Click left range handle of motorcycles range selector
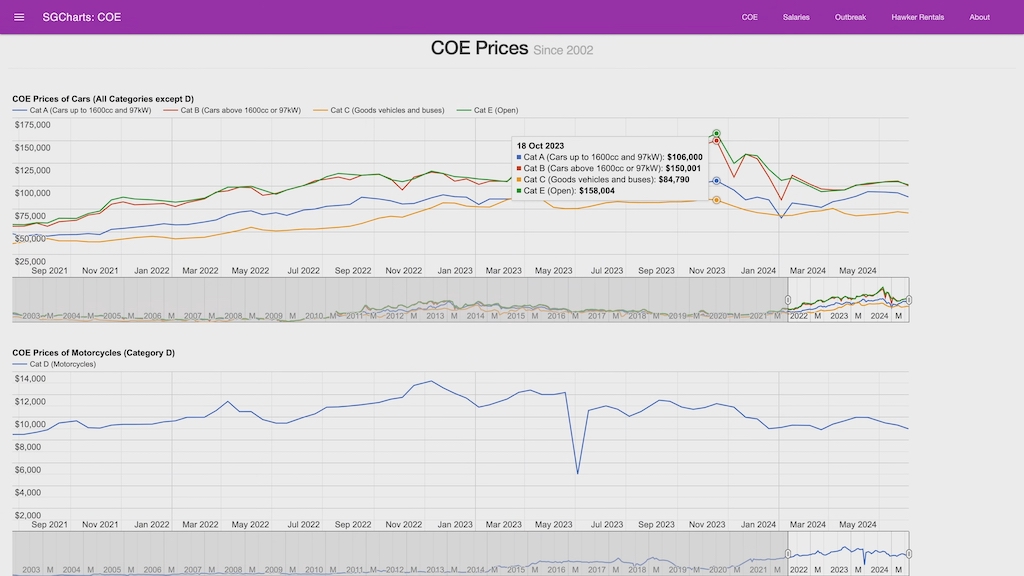This screenshot has width=1024, height=576. coord(788,553)
